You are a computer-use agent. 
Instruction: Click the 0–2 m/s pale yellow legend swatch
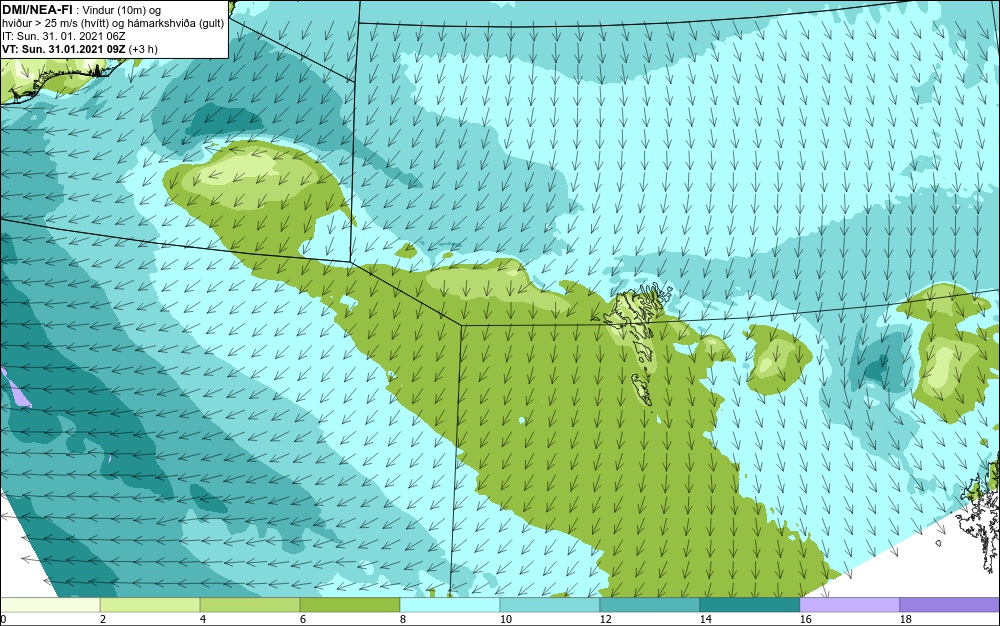[50, 604]
